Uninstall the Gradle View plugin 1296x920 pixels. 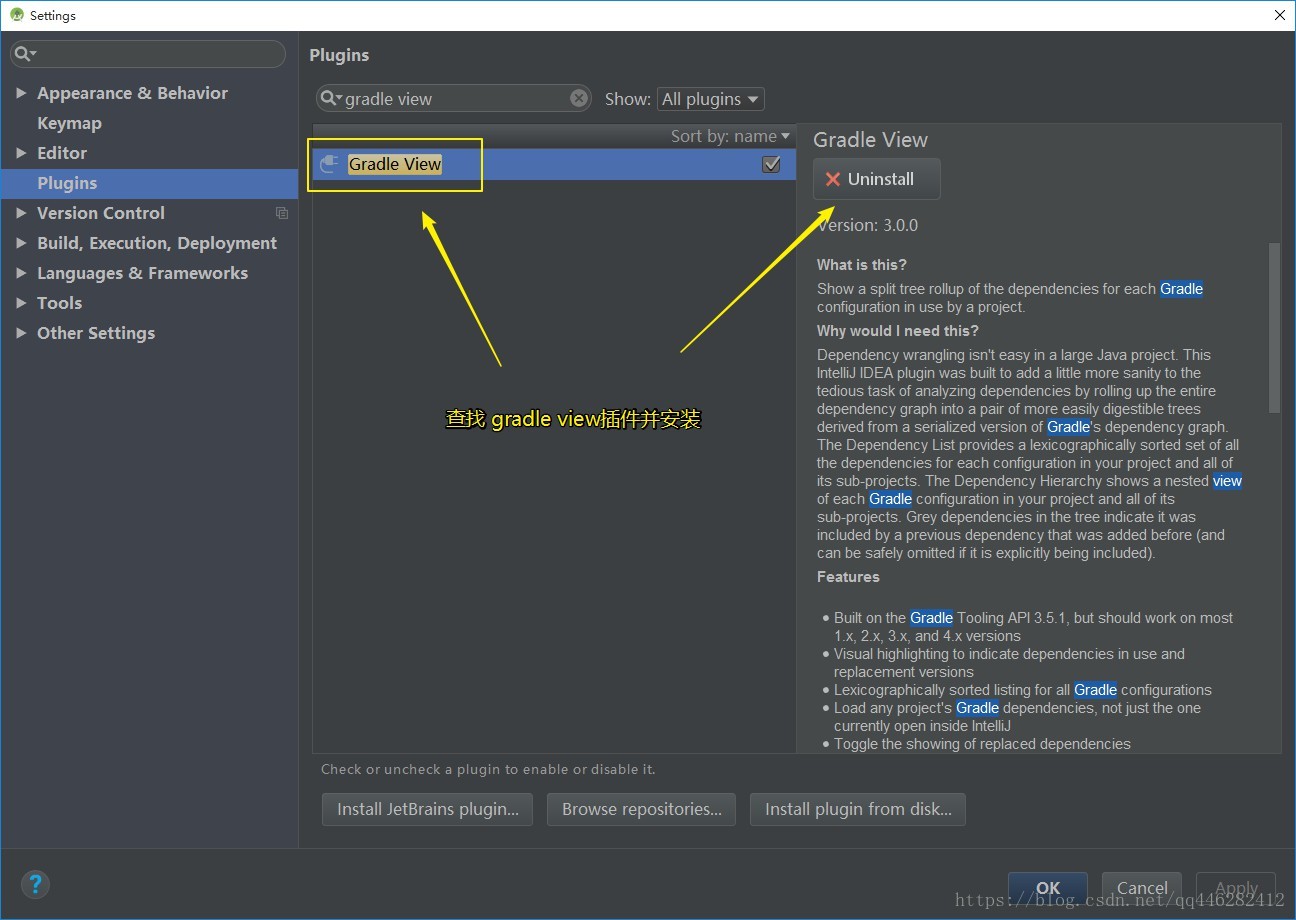click(x=877, y=179)
